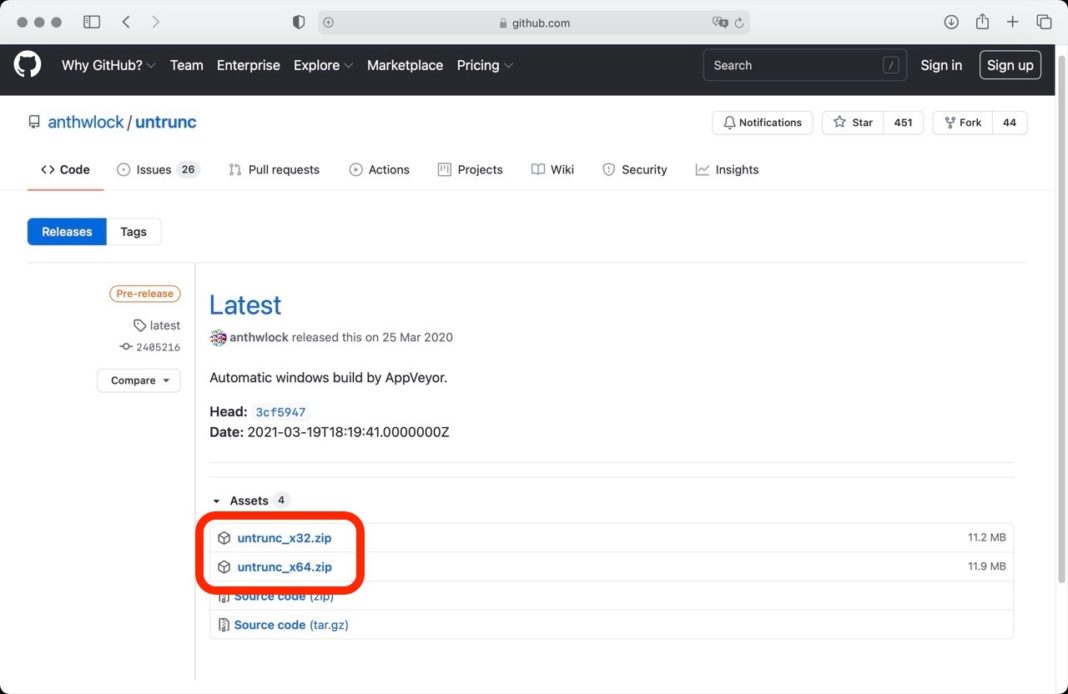Expand the Why GitHub? dropdown
Screen dimensions: 1068x694
click(x=108, y=65)
